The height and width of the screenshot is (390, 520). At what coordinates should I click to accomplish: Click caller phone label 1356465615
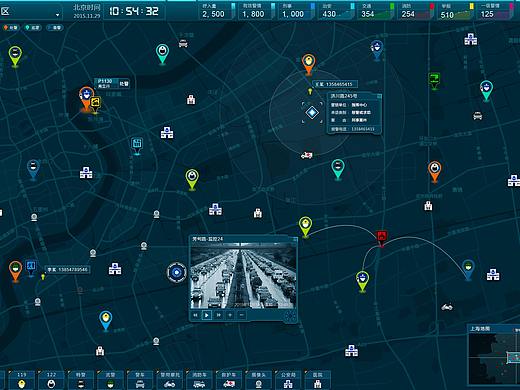click(x=335, y=84)
